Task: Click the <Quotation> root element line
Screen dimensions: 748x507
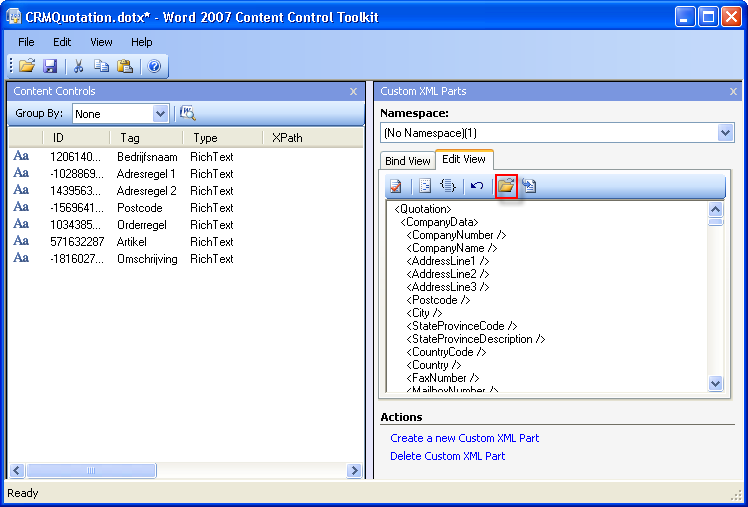Action: [423, 209]
